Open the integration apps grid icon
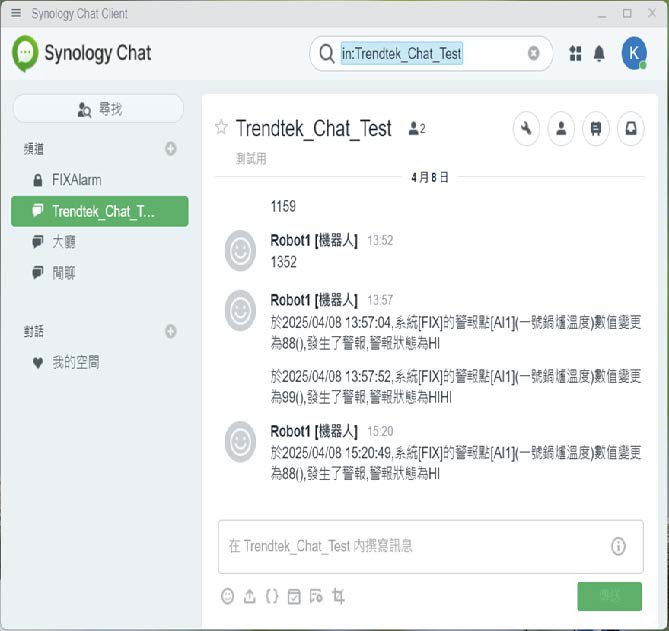The image size is (669, 631). [x=575, y=53]
